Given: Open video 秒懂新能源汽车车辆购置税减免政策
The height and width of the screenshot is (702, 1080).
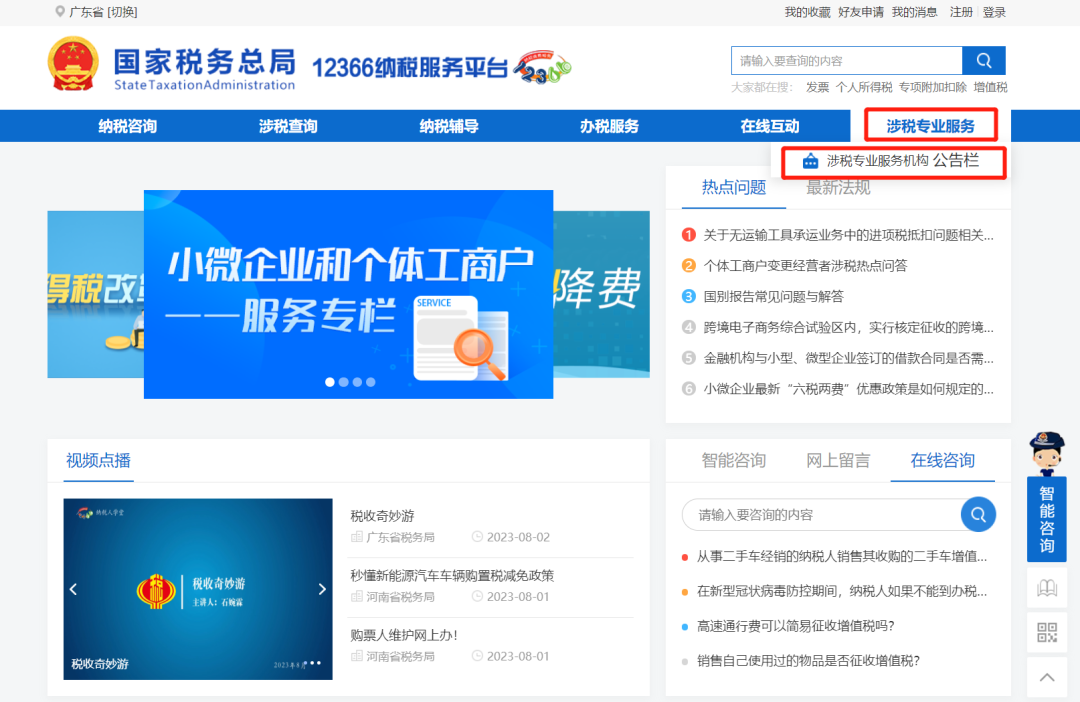Looking at the screenshot, I should pos(452,575).
